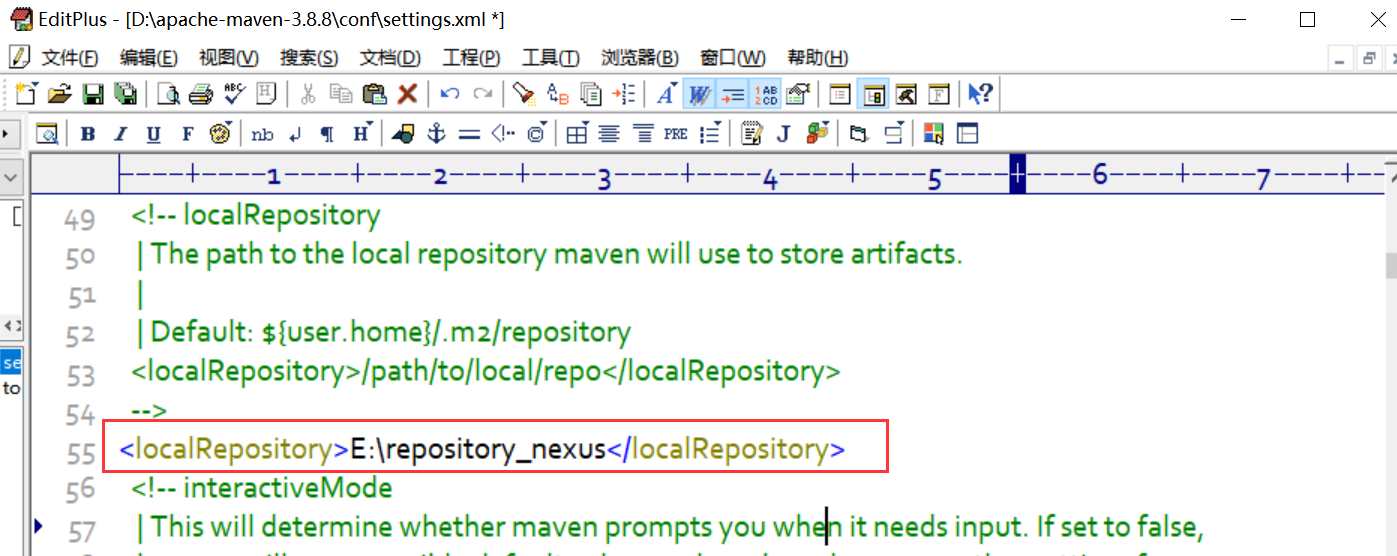
Task: Toggle the directory window list icon
Action: coord(874,94)
